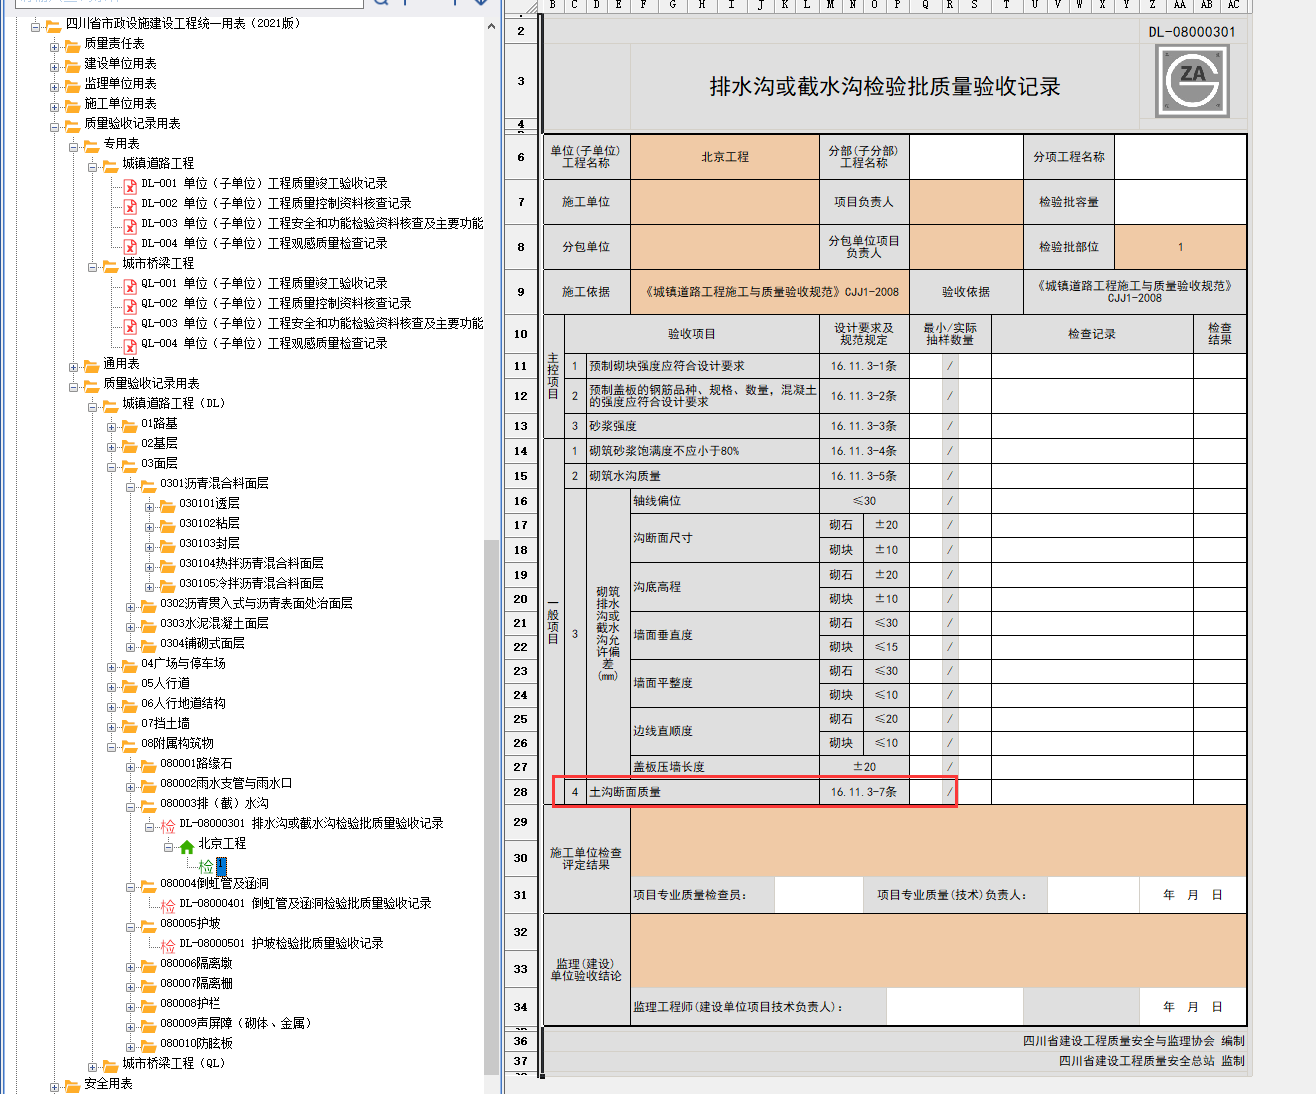The width and height of the screenshot is (1316, 1094).
Task: Click the 北京工程 cell in the form
Action: point(725,157)
